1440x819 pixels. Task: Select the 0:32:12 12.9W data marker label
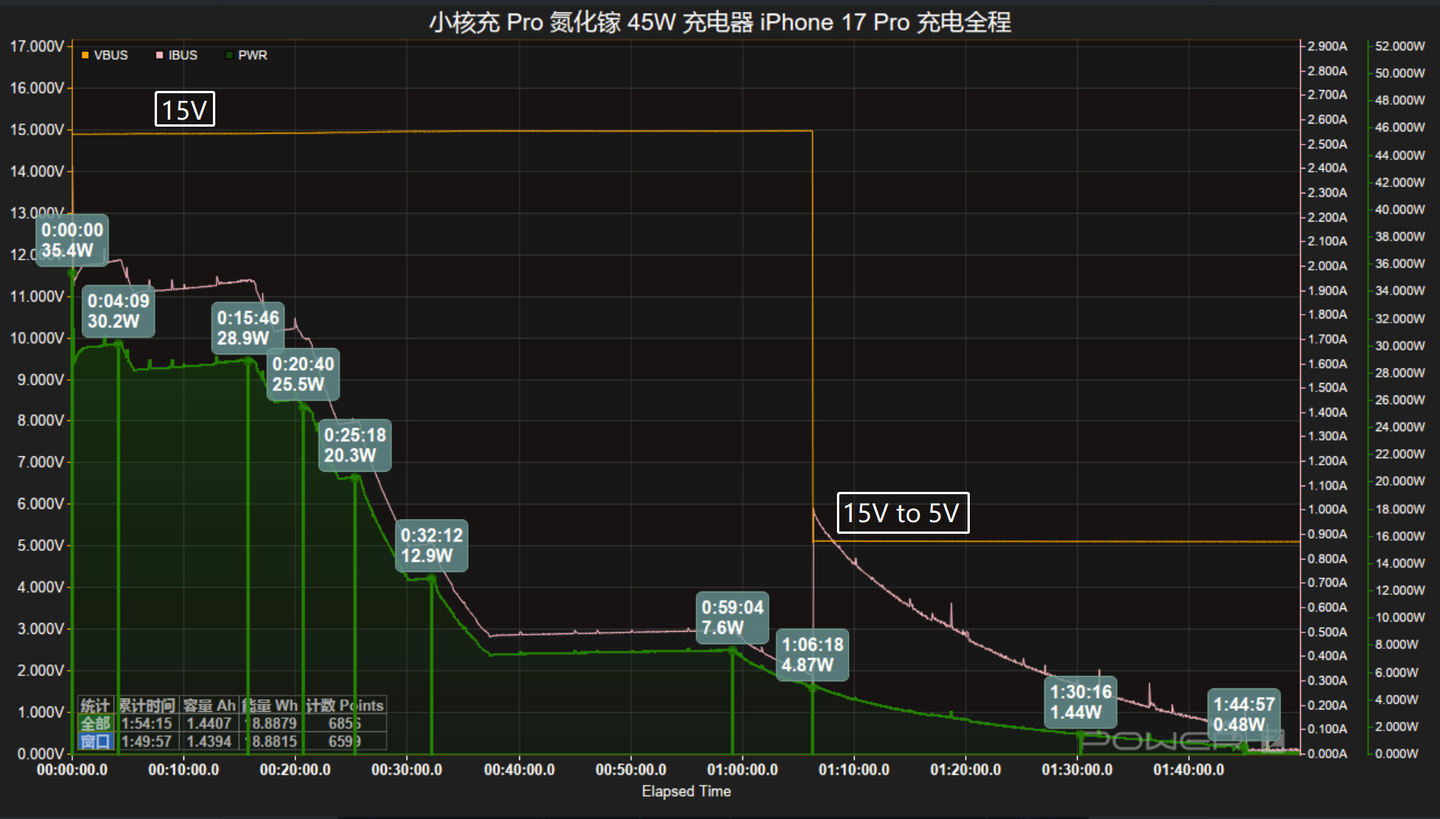click(431, 545)
